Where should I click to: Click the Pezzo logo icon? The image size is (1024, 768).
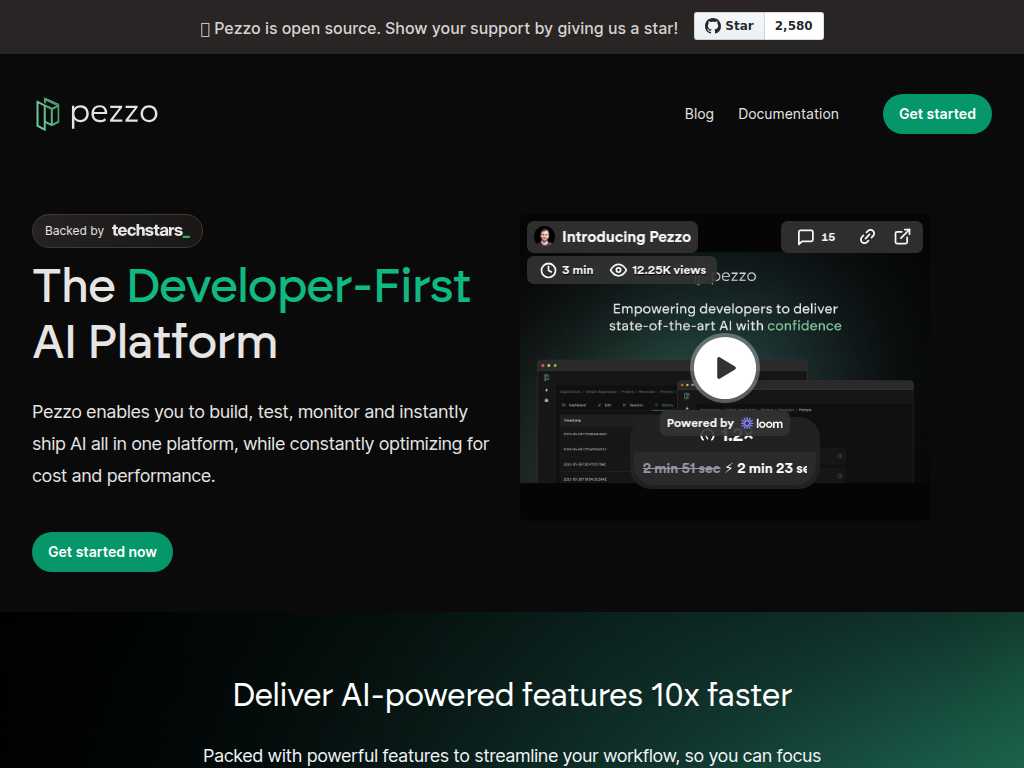[48, 114]
